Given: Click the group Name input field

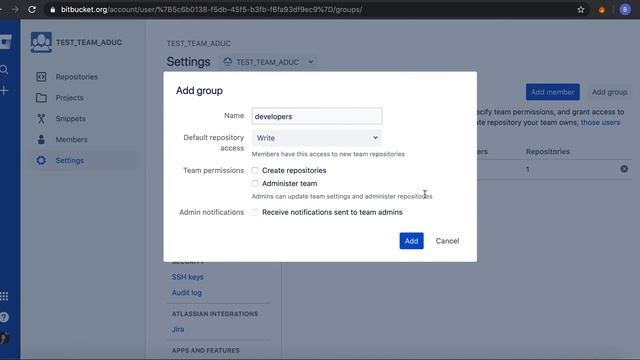Looking at the screenshot, I should point(317,116).
